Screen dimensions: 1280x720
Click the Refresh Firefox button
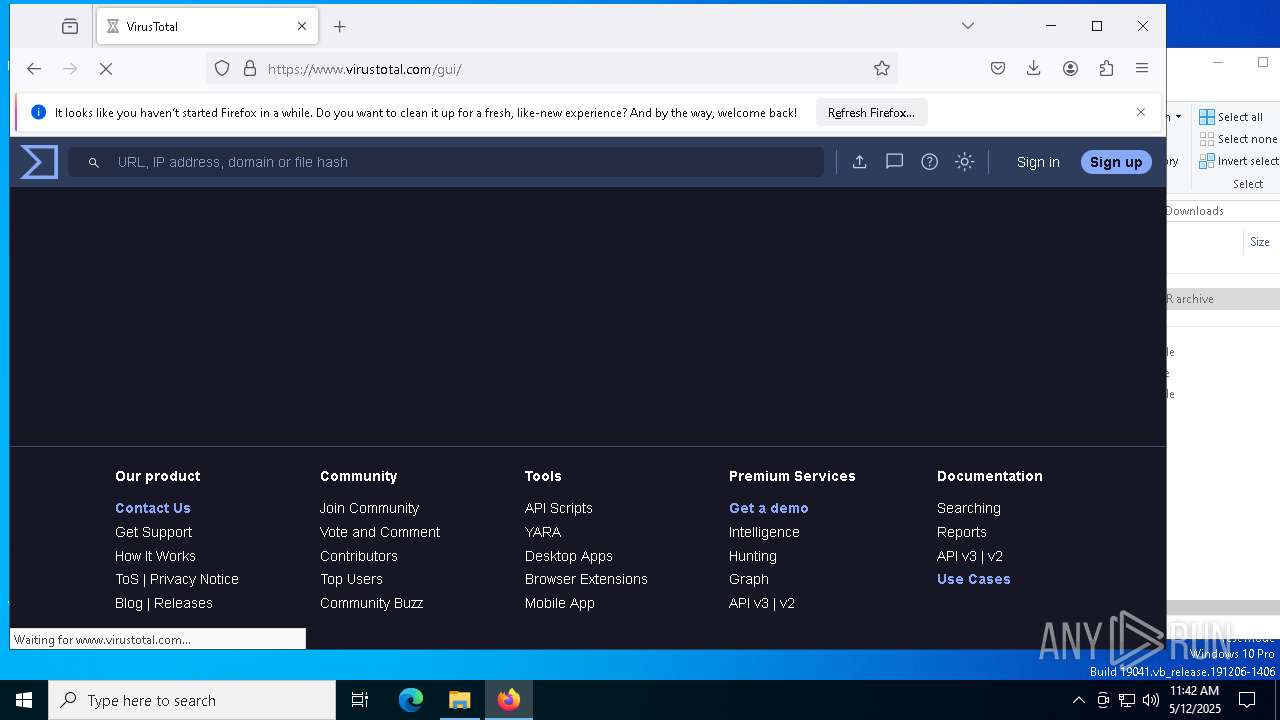pos(871,113)
